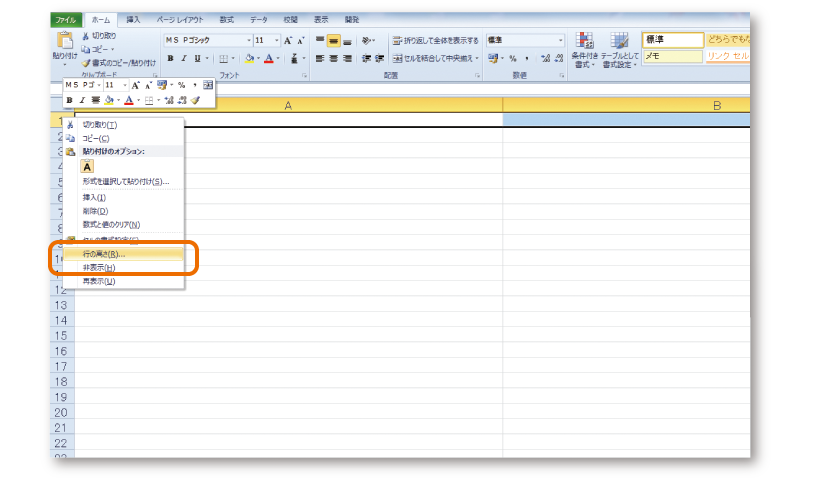Choose Unhide (再表示) in context menu
The height and width of the screenshot is (494, 817).
(x=123, y=281)
